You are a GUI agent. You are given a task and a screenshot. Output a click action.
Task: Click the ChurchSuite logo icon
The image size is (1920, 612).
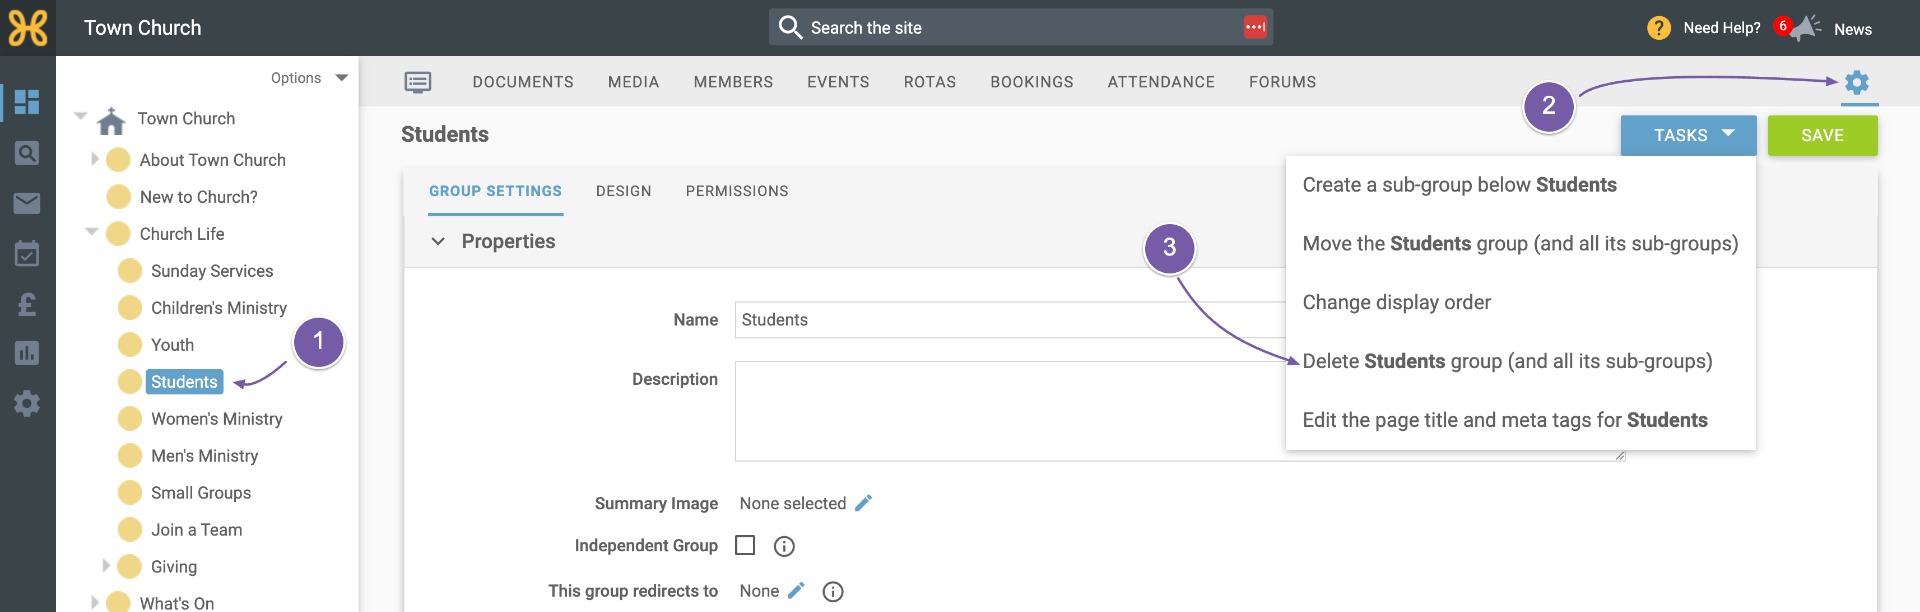[28, 28]
